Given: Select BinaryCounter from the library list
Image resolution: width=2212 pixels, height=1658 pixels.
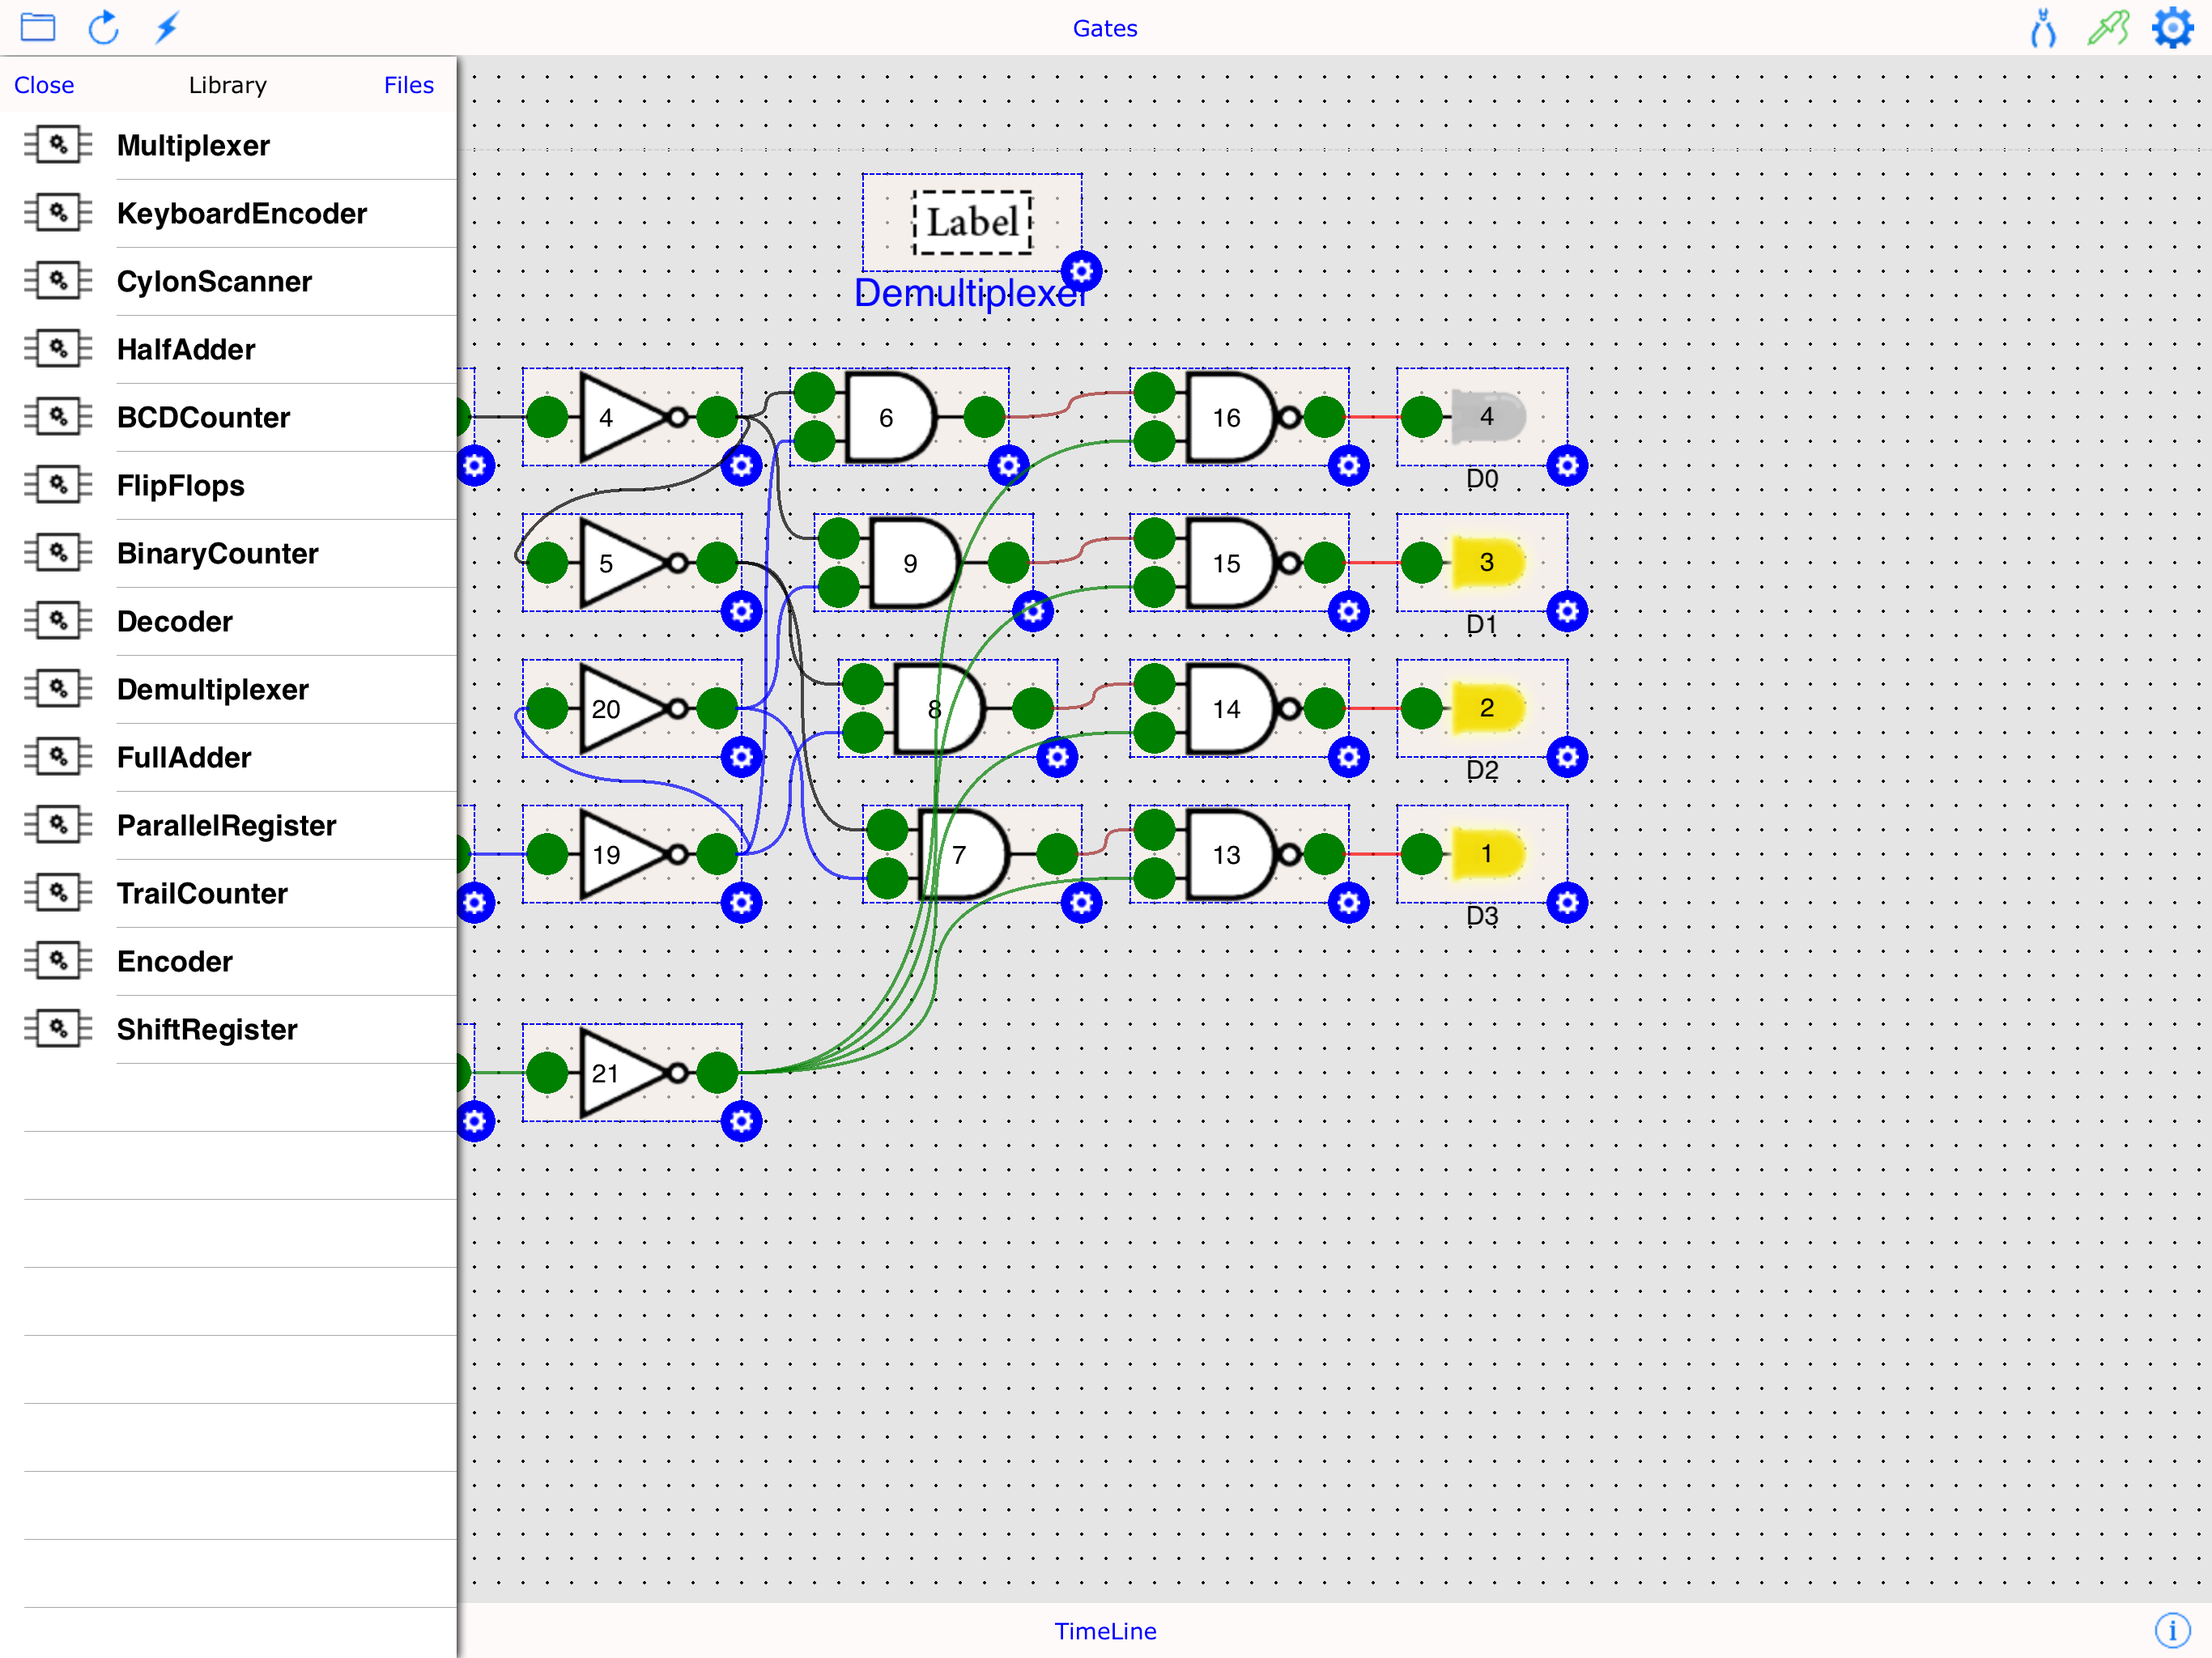Looking at the screenshot, I should (x=229, y=554).
